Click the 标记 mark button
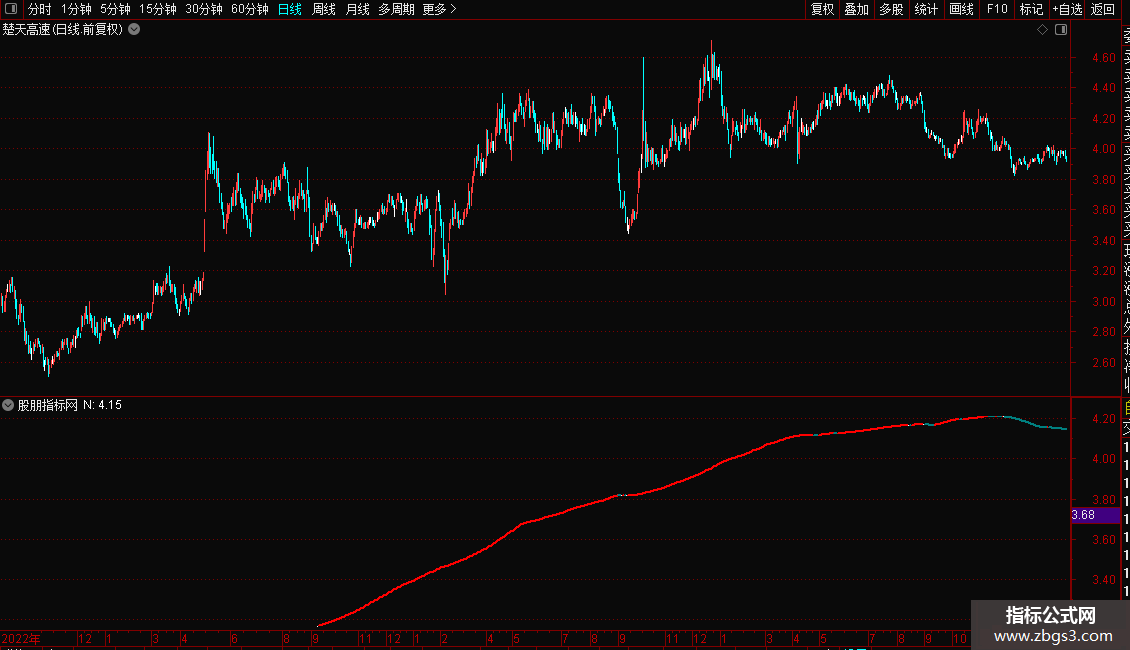 click(1031, 9)
